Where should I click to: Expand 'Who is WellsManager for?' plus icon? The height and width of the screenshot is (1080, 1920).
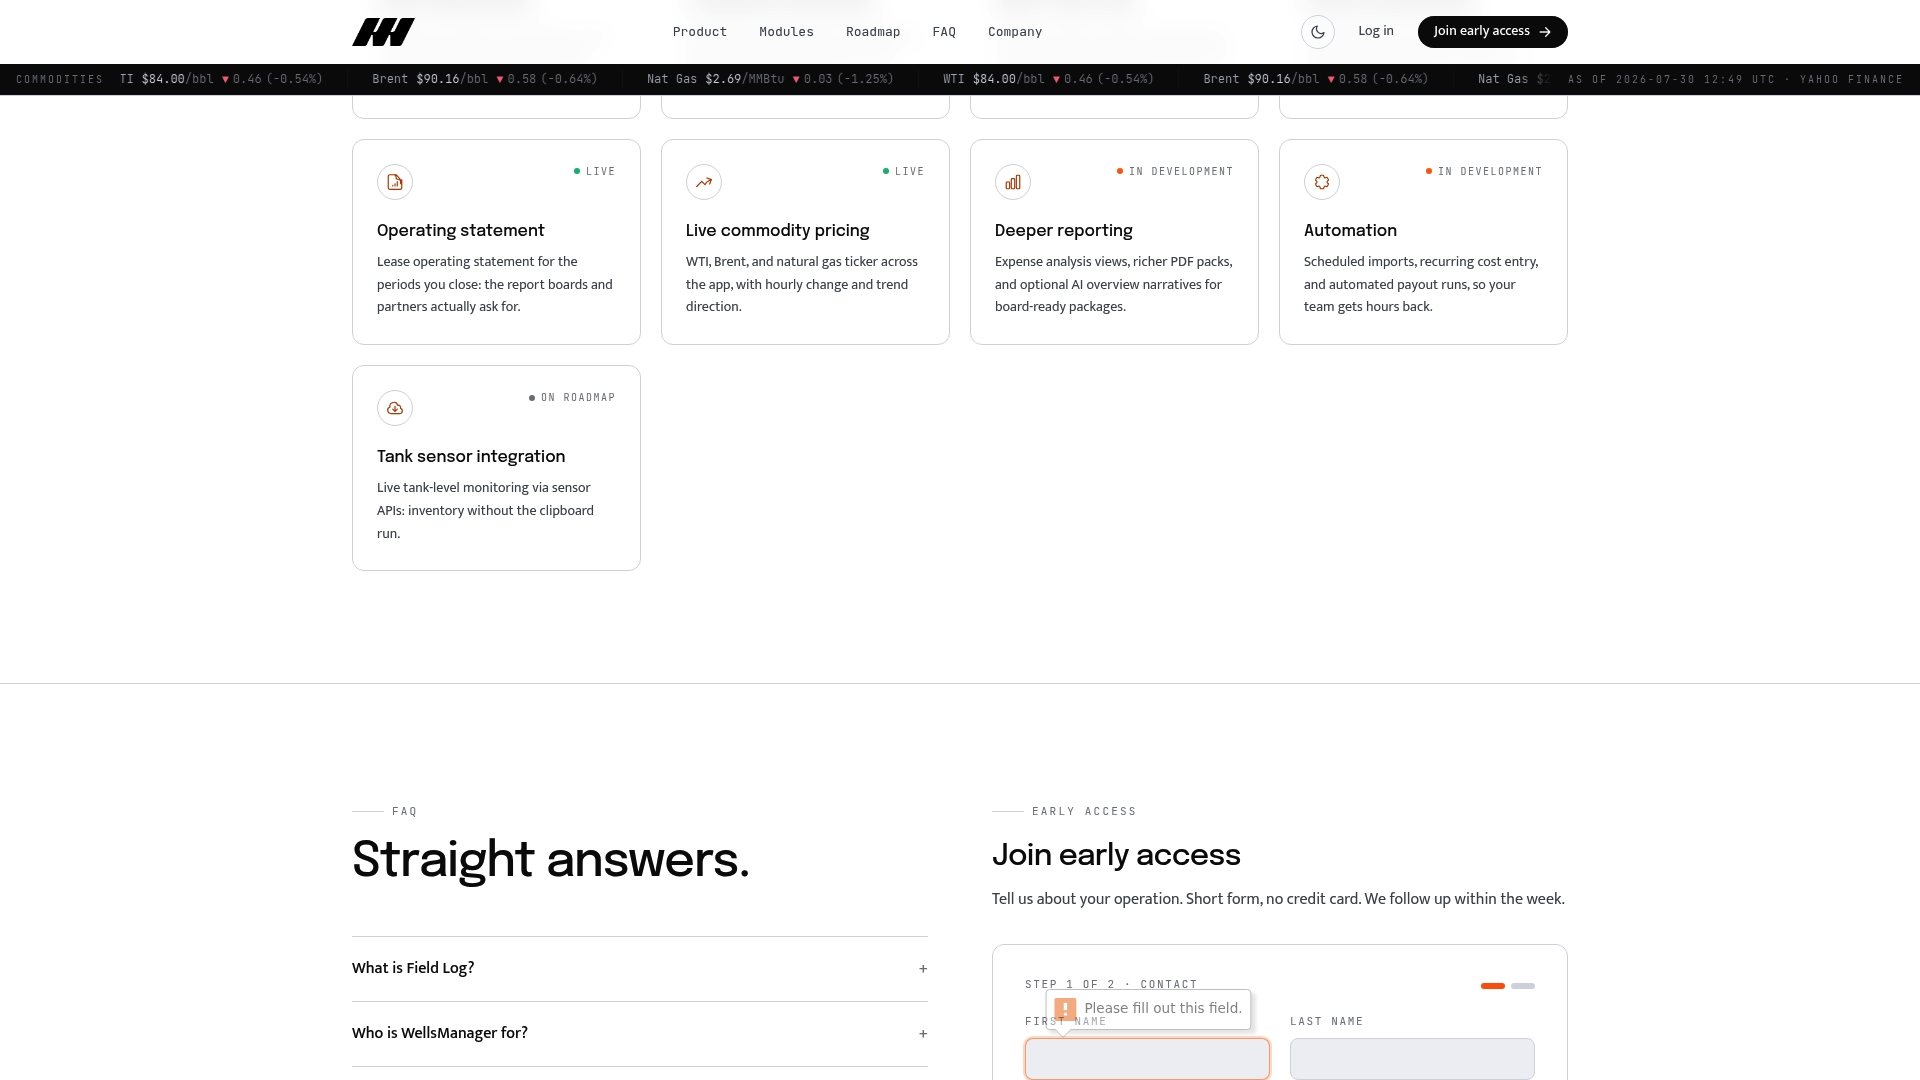click(923, 1034)
